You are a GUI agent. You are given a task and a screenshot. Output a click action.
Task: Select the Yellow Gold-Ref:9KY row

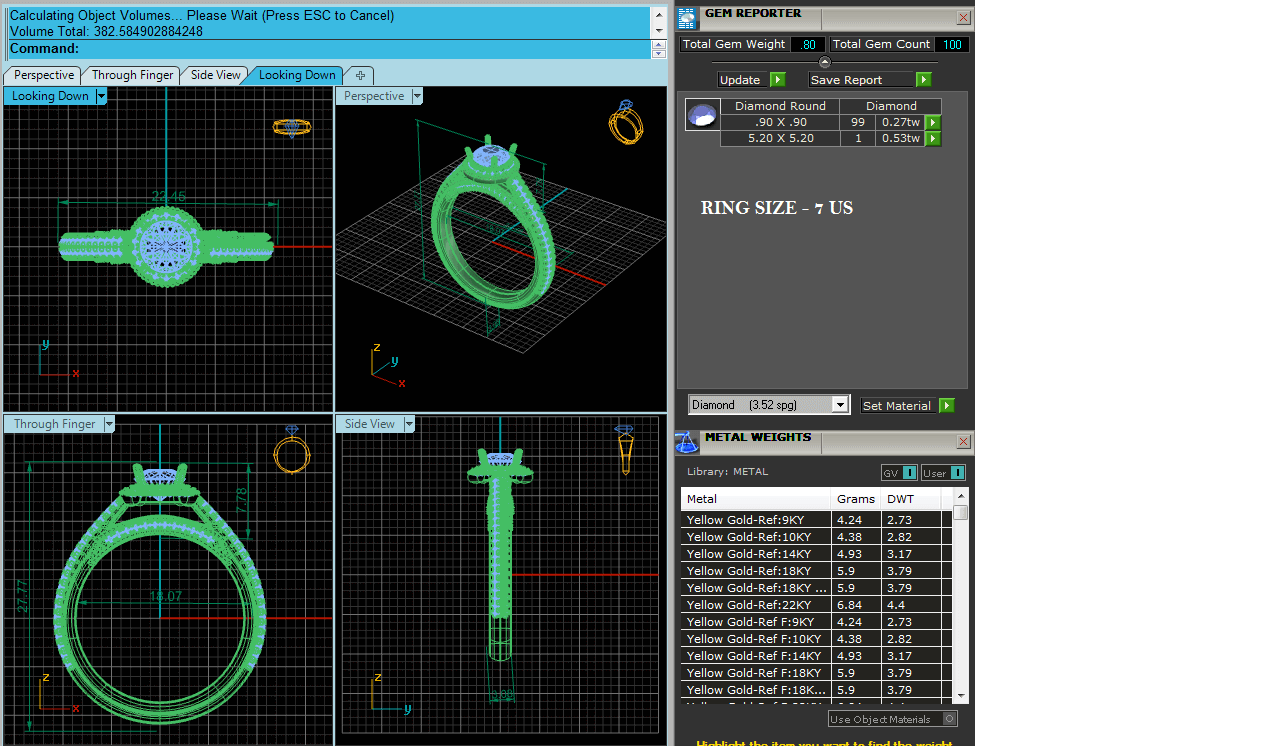click(x=816, y=520)
